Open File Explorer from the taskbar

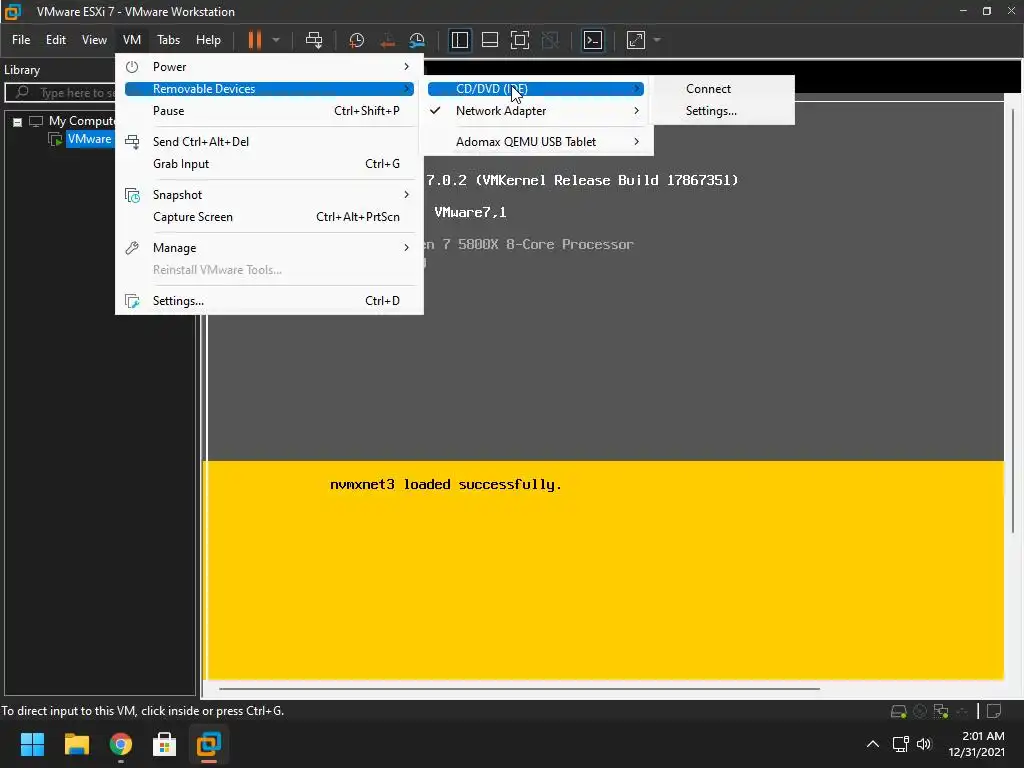[76, 744]
